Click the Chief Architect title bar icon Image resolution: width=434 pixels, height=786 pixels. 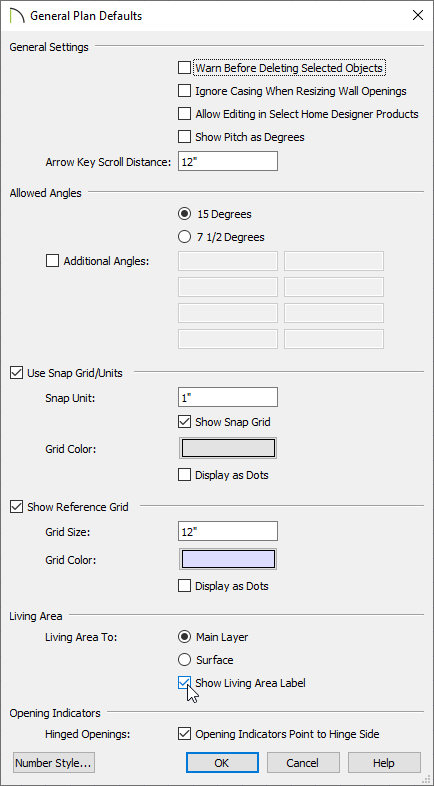[17, 15]
